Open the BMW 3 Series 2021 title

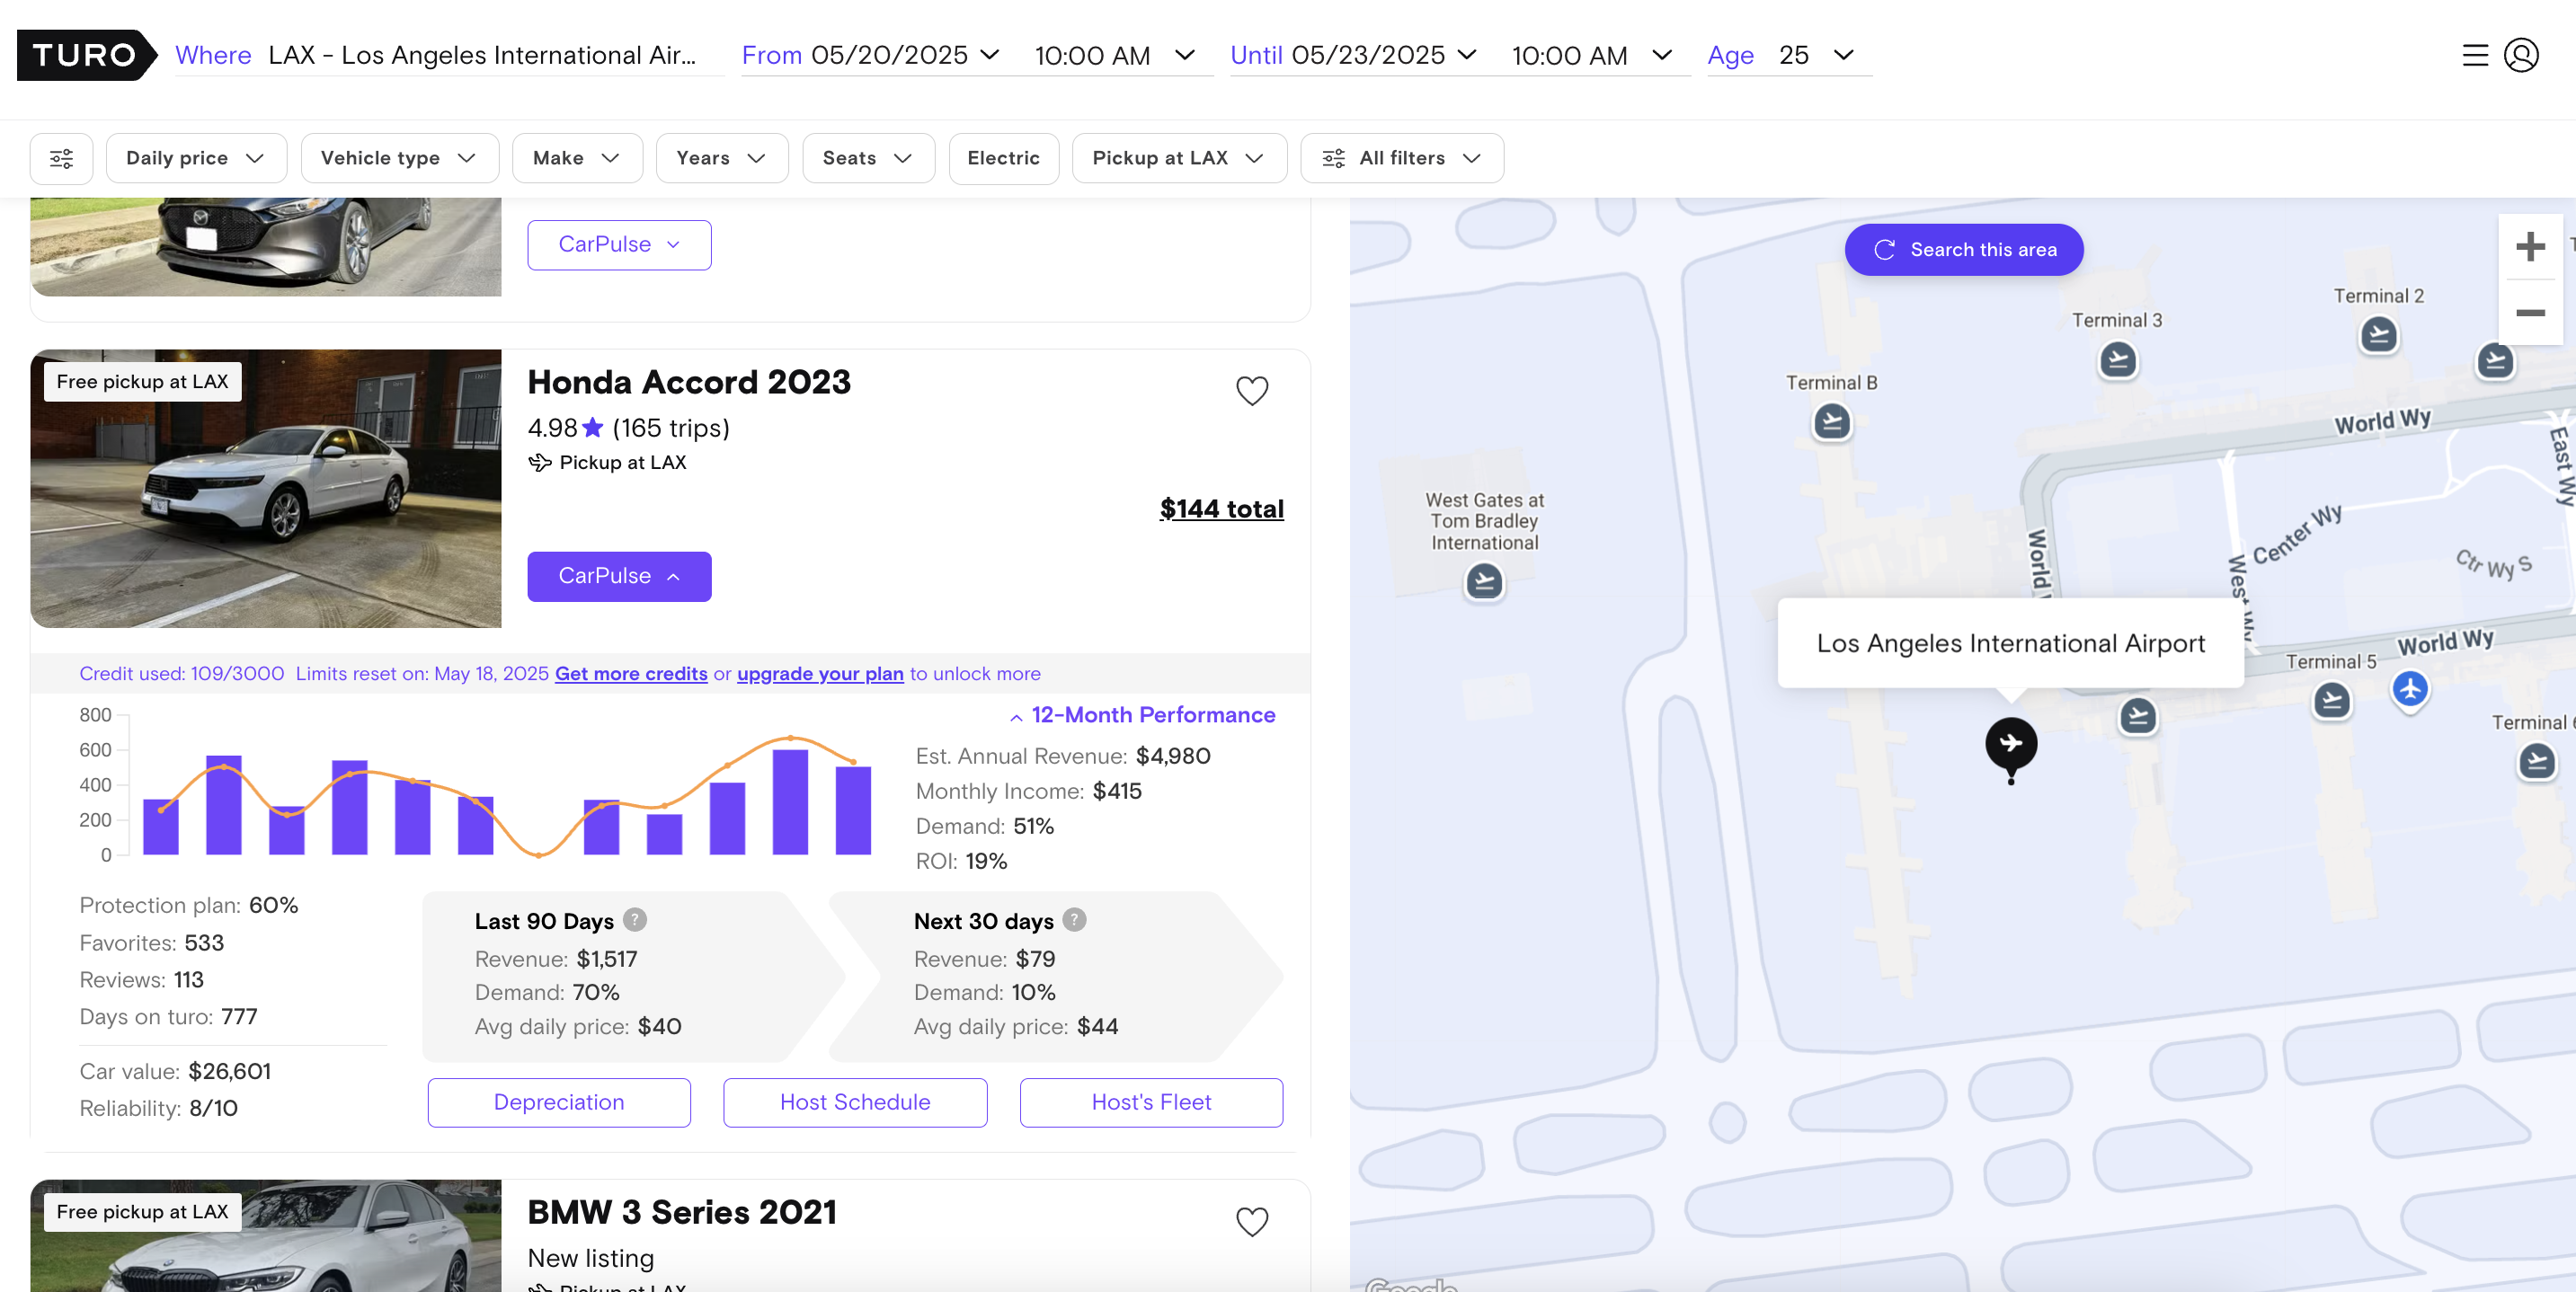point(682,1212)
